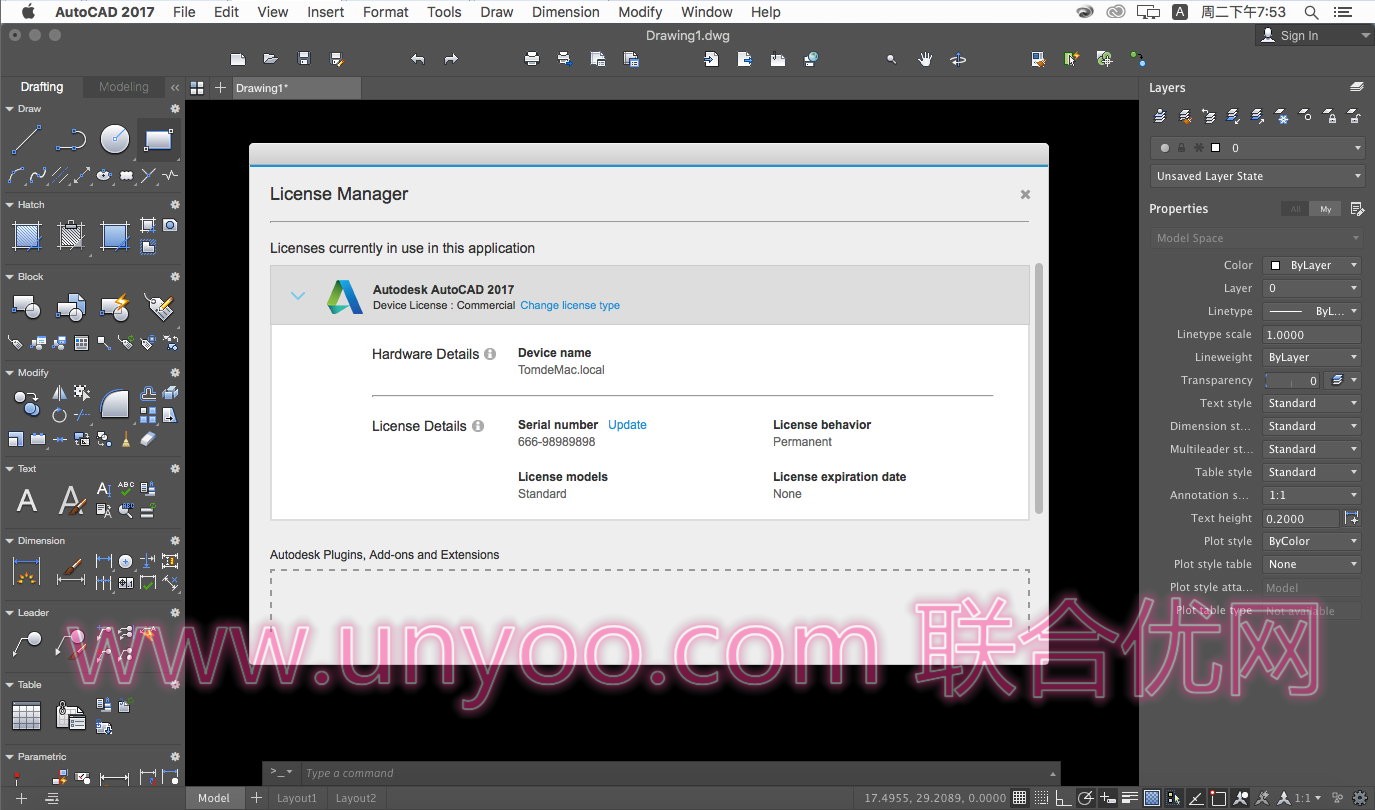The height and width of the screenshot is (810, 1375).
Task: Click the Change license type link
Action: tap(570, 306)
